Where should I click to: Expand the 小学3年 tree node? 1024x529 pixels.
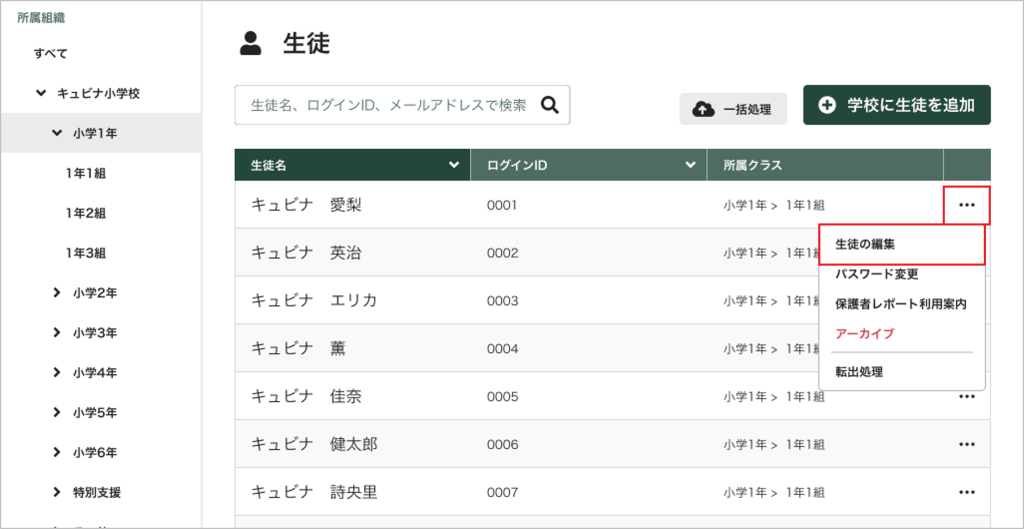[56, 333]
